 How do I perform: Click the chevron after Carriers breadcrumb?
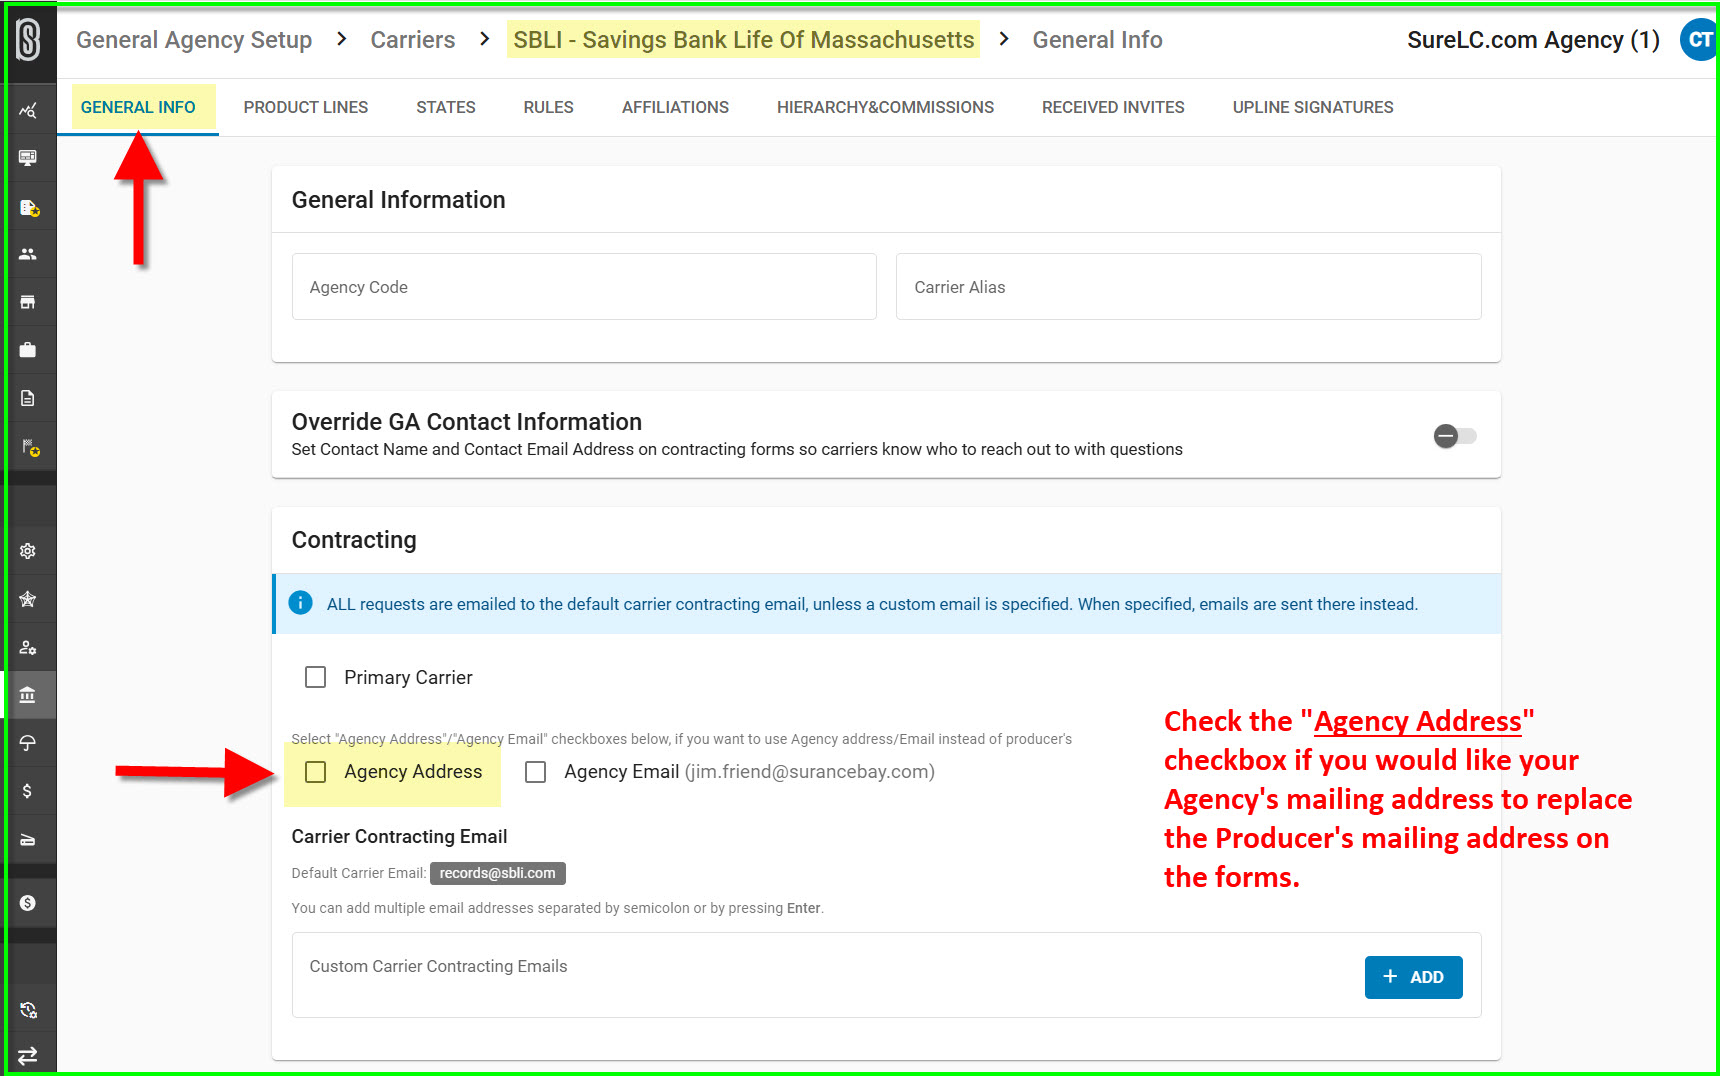[x=484, y=39]
